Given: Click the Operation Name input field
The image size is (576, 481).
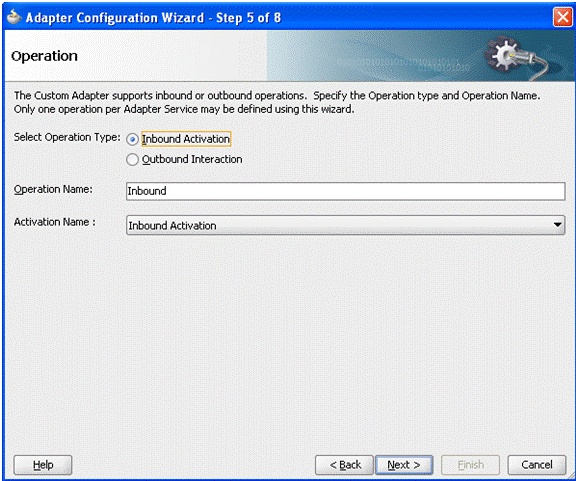Looking at the screenshot, I should tap(345, 191).
